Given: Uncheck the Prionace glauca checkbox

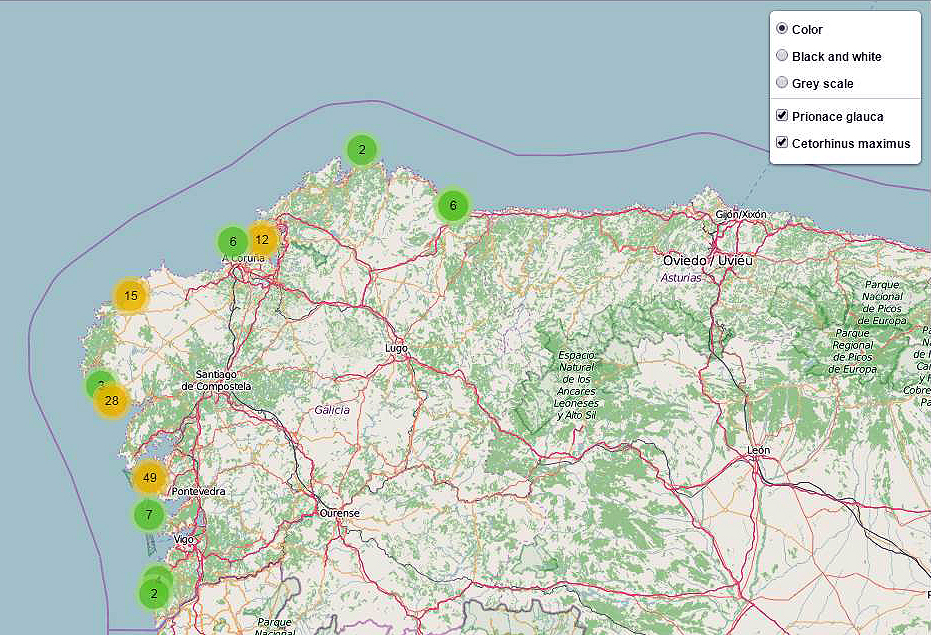Looking at the screenshot, I should pyautogui.click(x=781, y=116).
